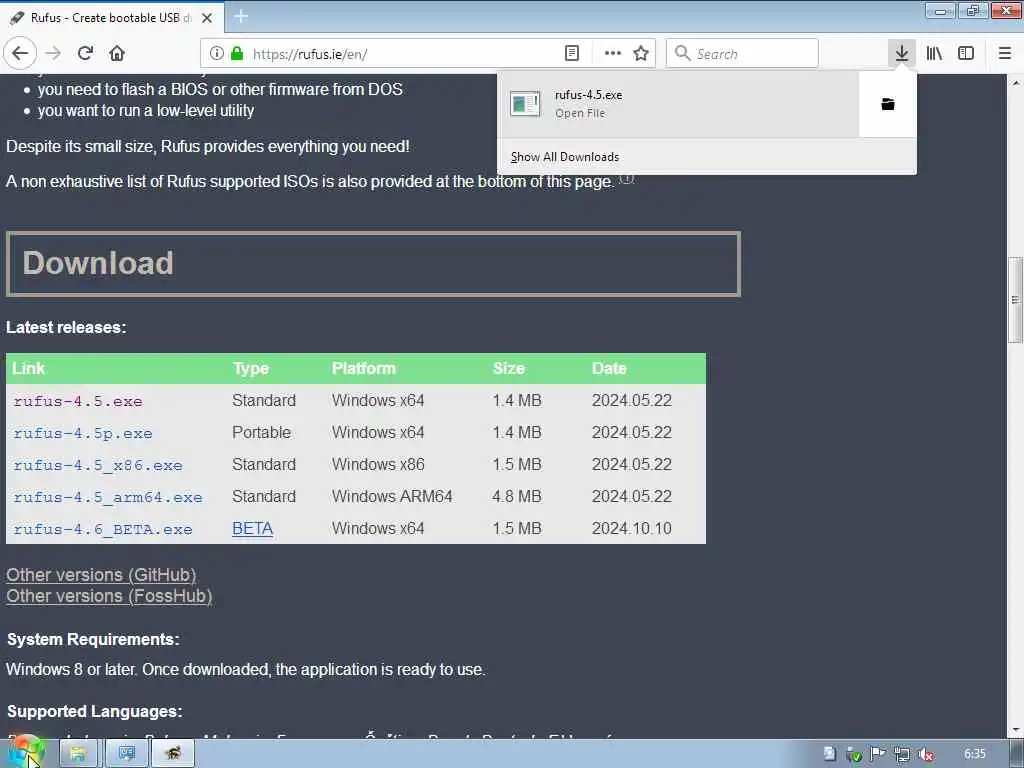Go back to the previous page

point(20,53)
